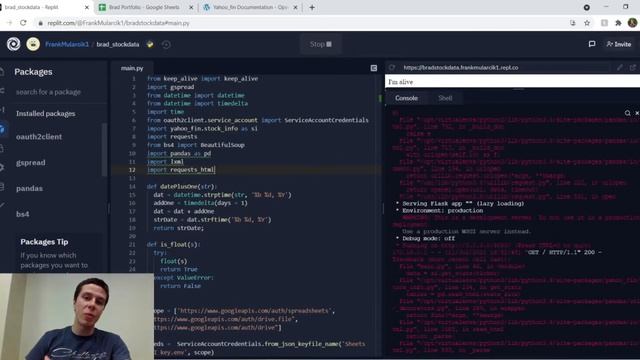Open the Files icon in left sidebar
Viewport: 640px width, 360px height.
click(2, 72)
